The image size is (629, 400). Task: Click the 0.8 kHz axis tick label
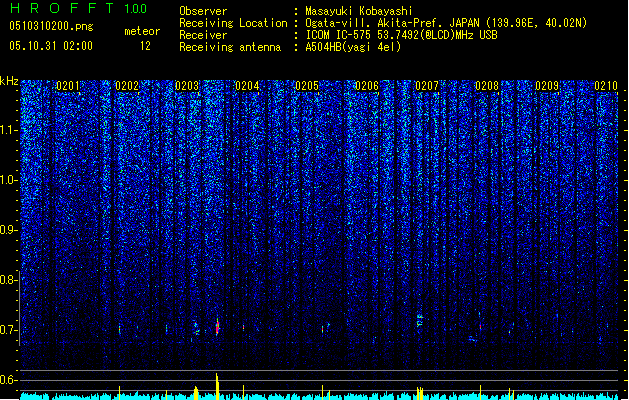(x=8, y=280)
